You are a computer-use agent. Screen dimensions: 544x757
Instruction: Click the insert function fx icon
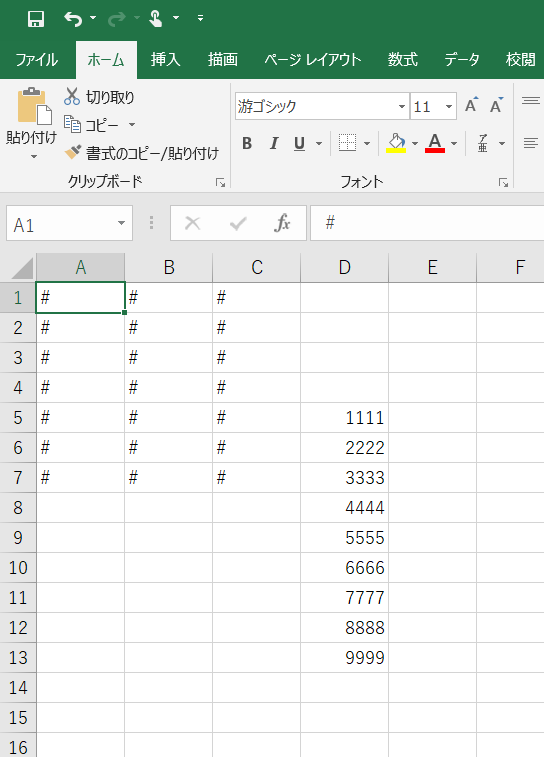282,223
